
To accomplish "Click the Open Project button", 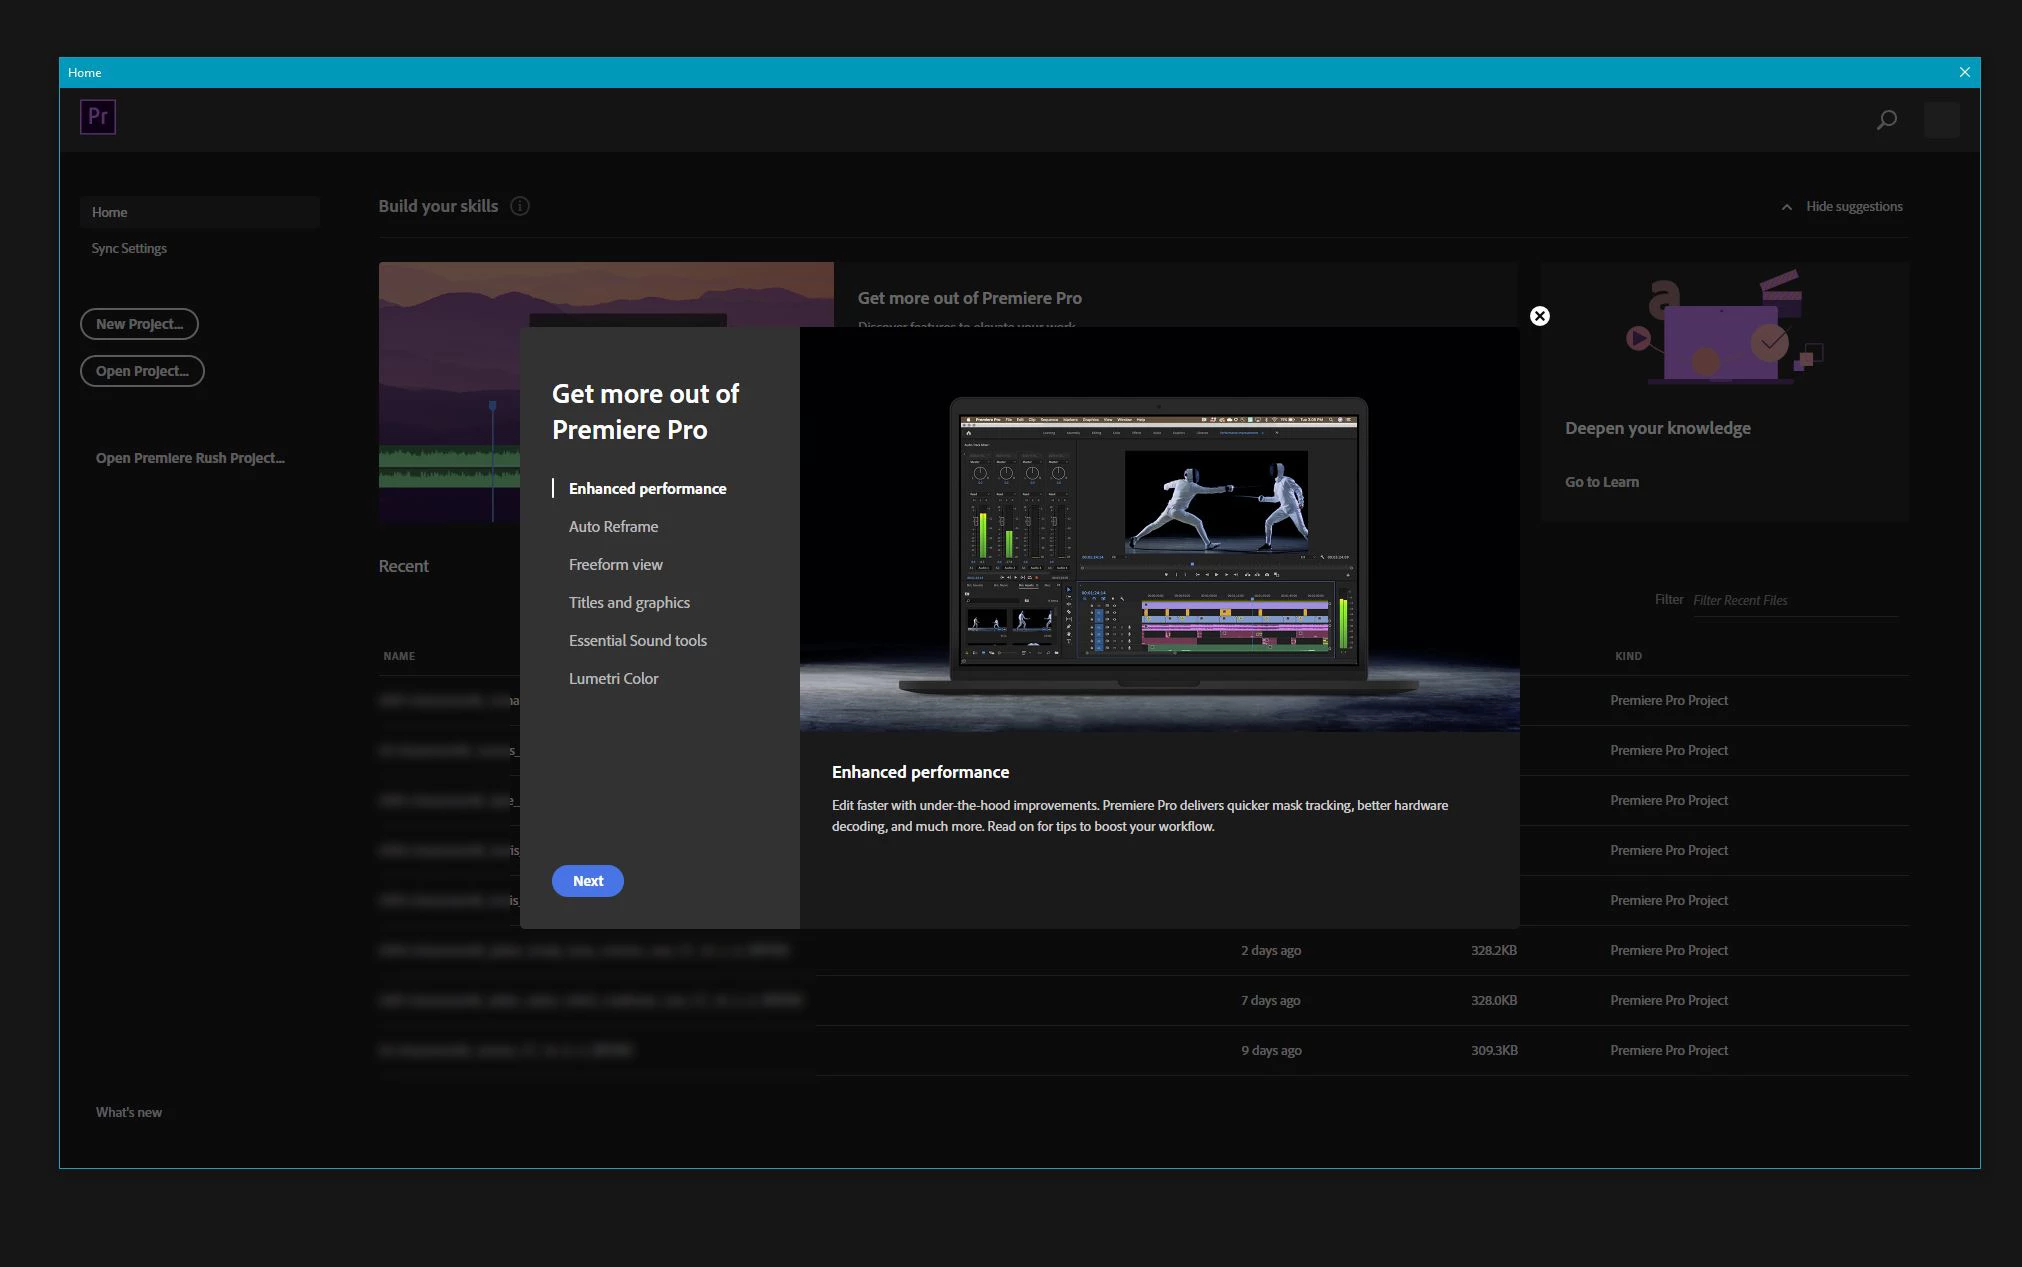I will [142, 371].
